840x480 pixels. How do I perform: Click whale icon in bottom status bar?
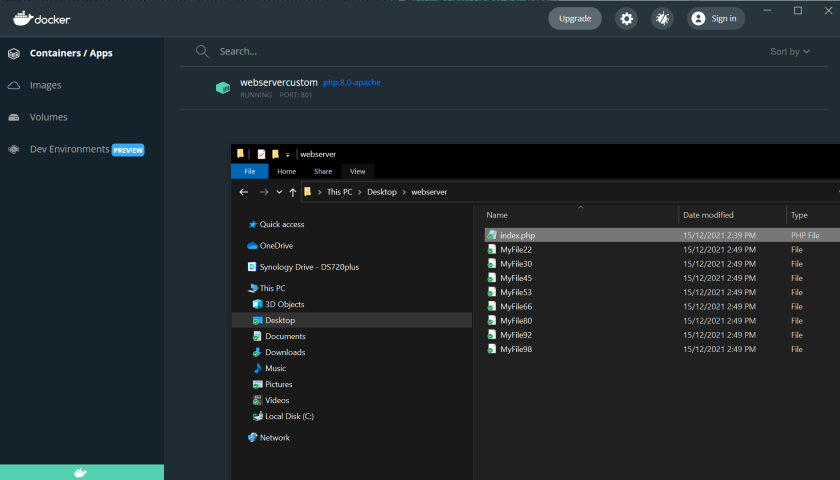[80, 472]
